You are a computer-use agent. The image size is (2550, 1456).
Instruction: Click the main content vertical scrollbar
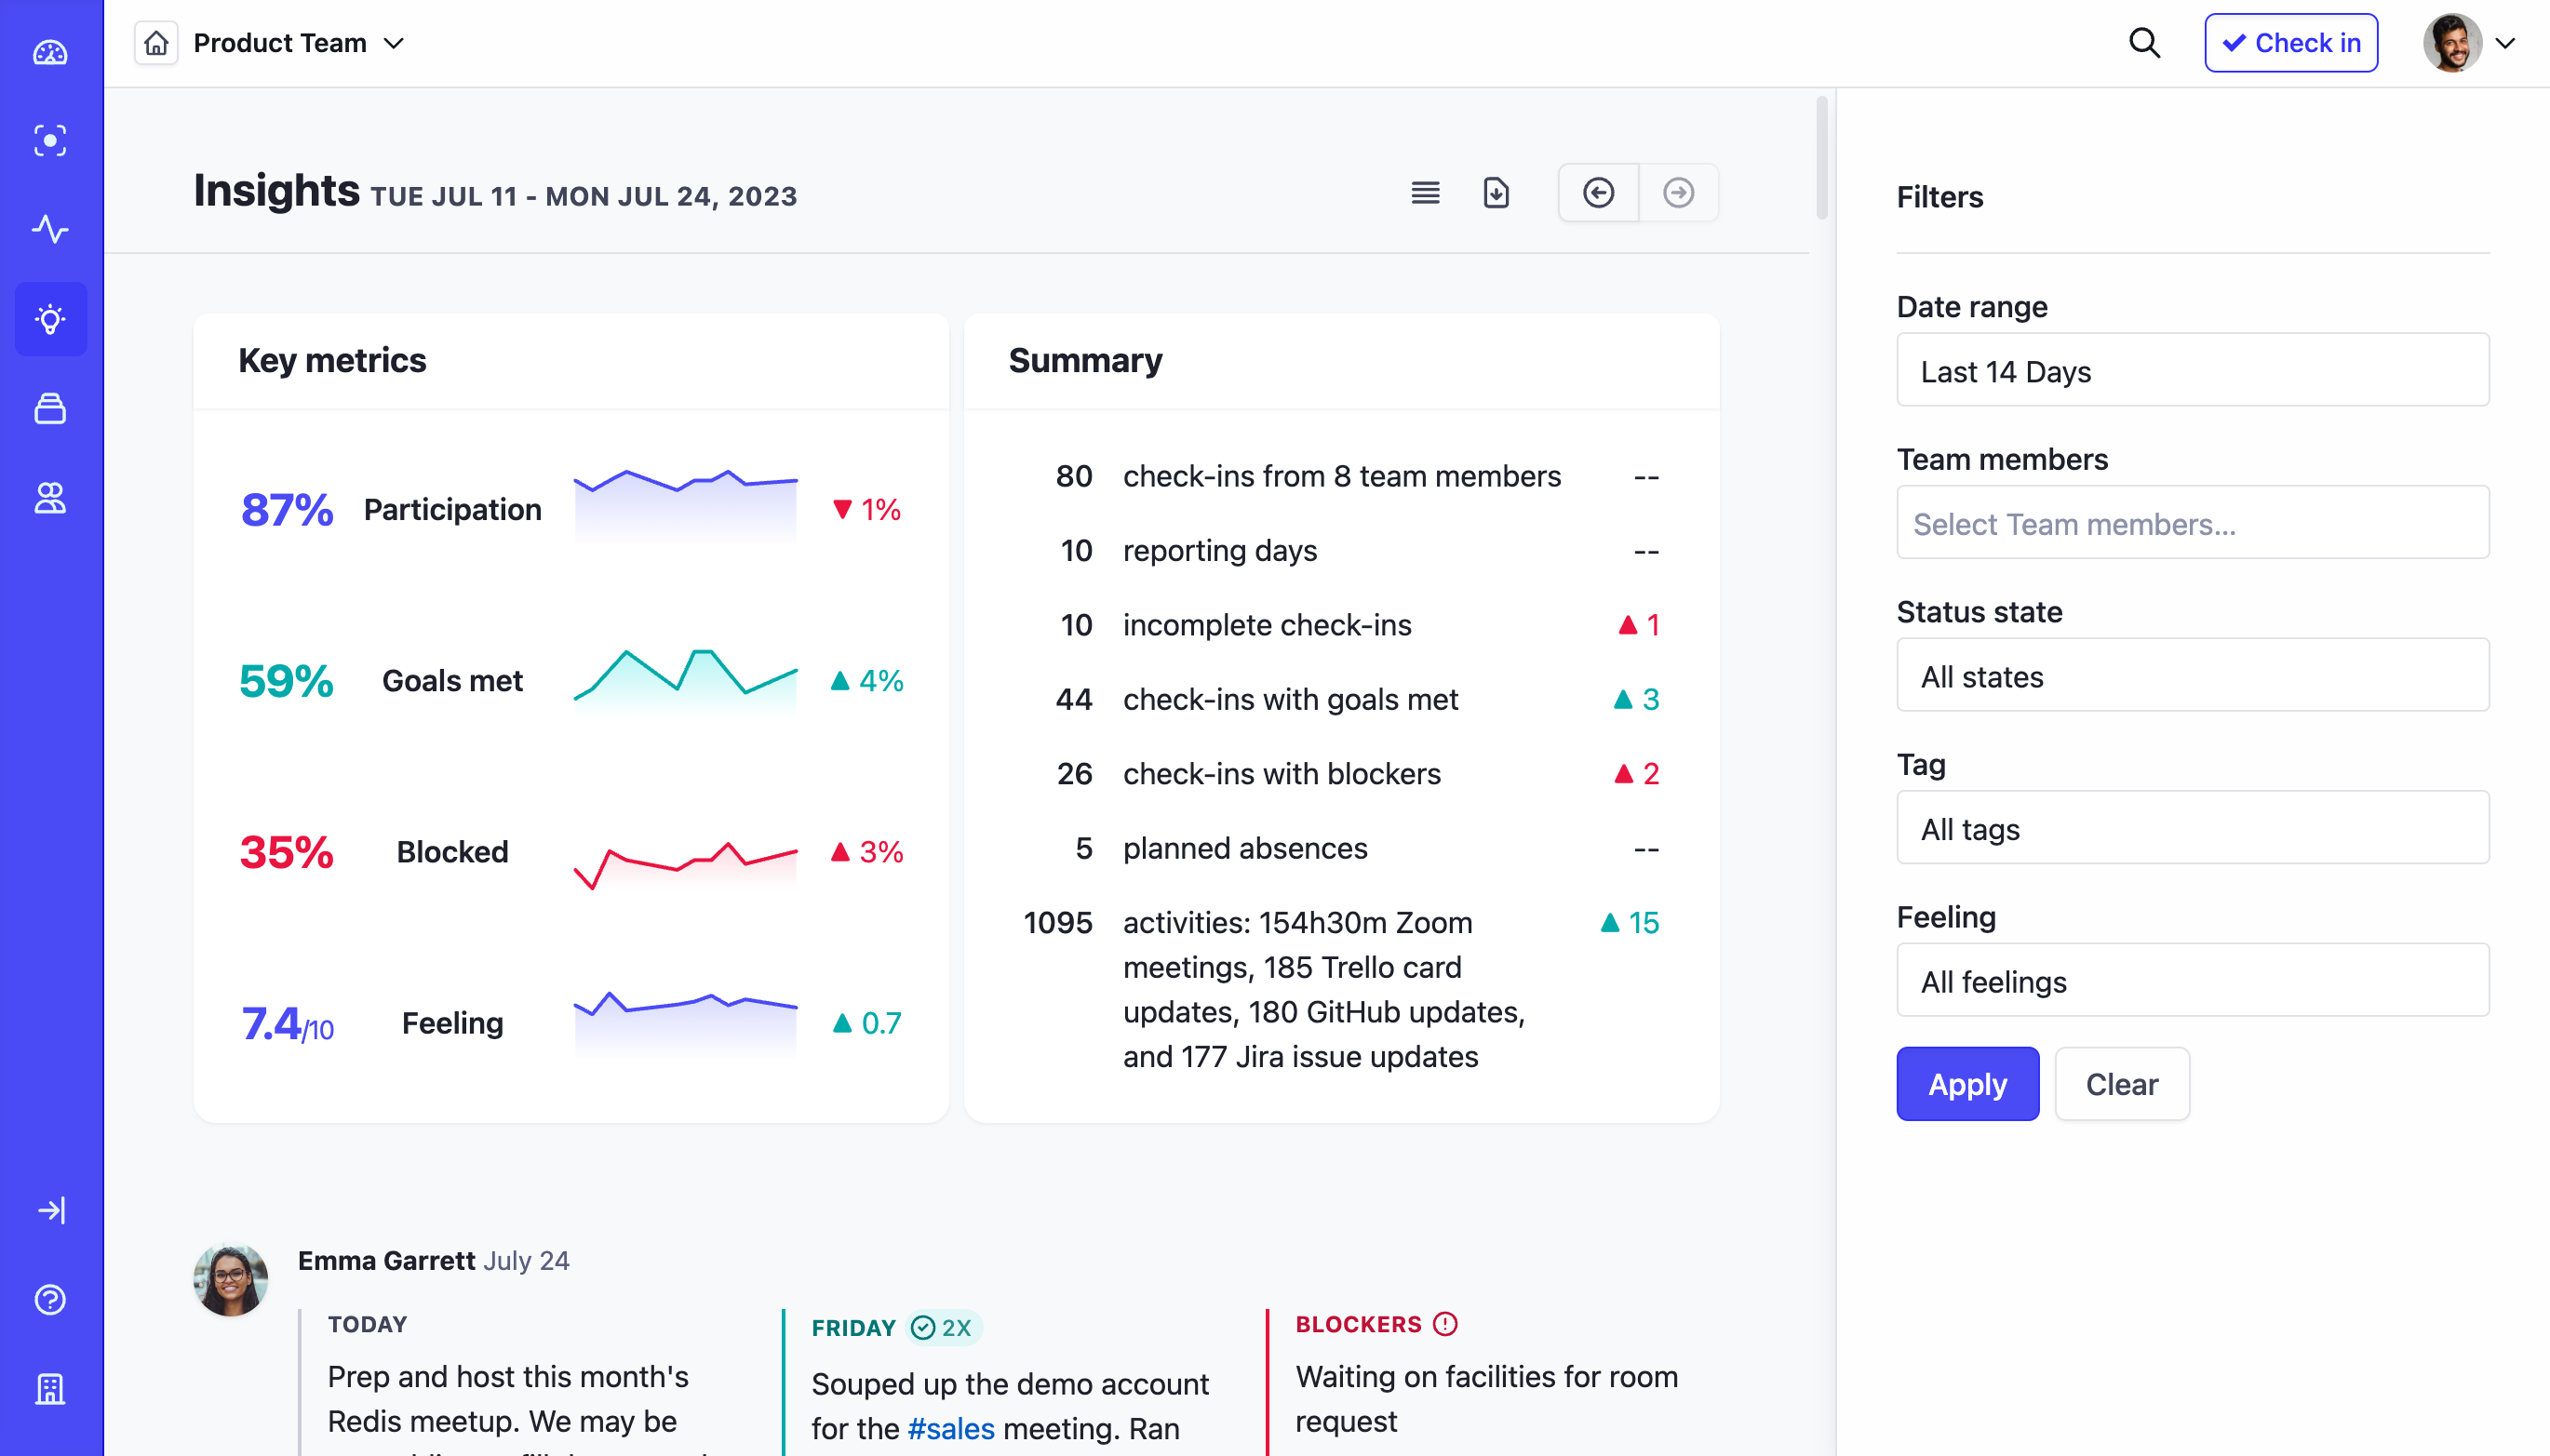point(1822,158)
